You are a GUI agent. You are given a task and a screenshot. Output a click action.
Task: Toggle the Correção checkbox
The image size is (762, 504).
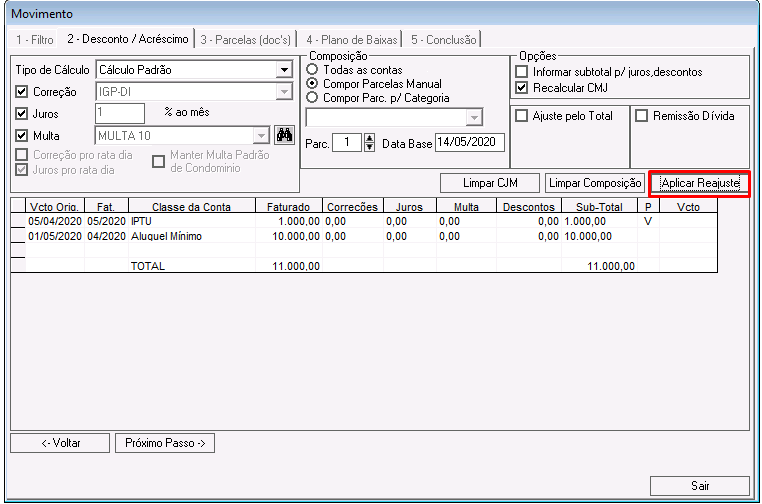(21, 91)
